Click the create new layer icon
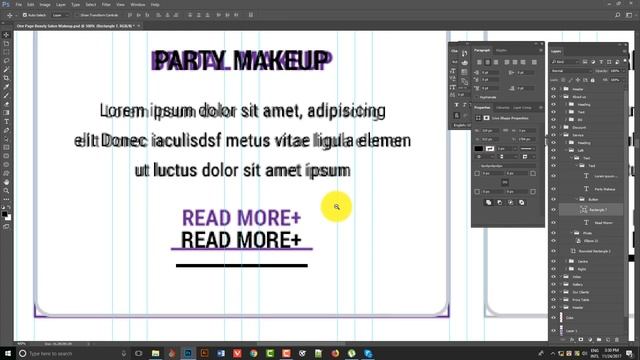Image resolution: width=640 pixels, height=360 pixels. pos(608,340)
